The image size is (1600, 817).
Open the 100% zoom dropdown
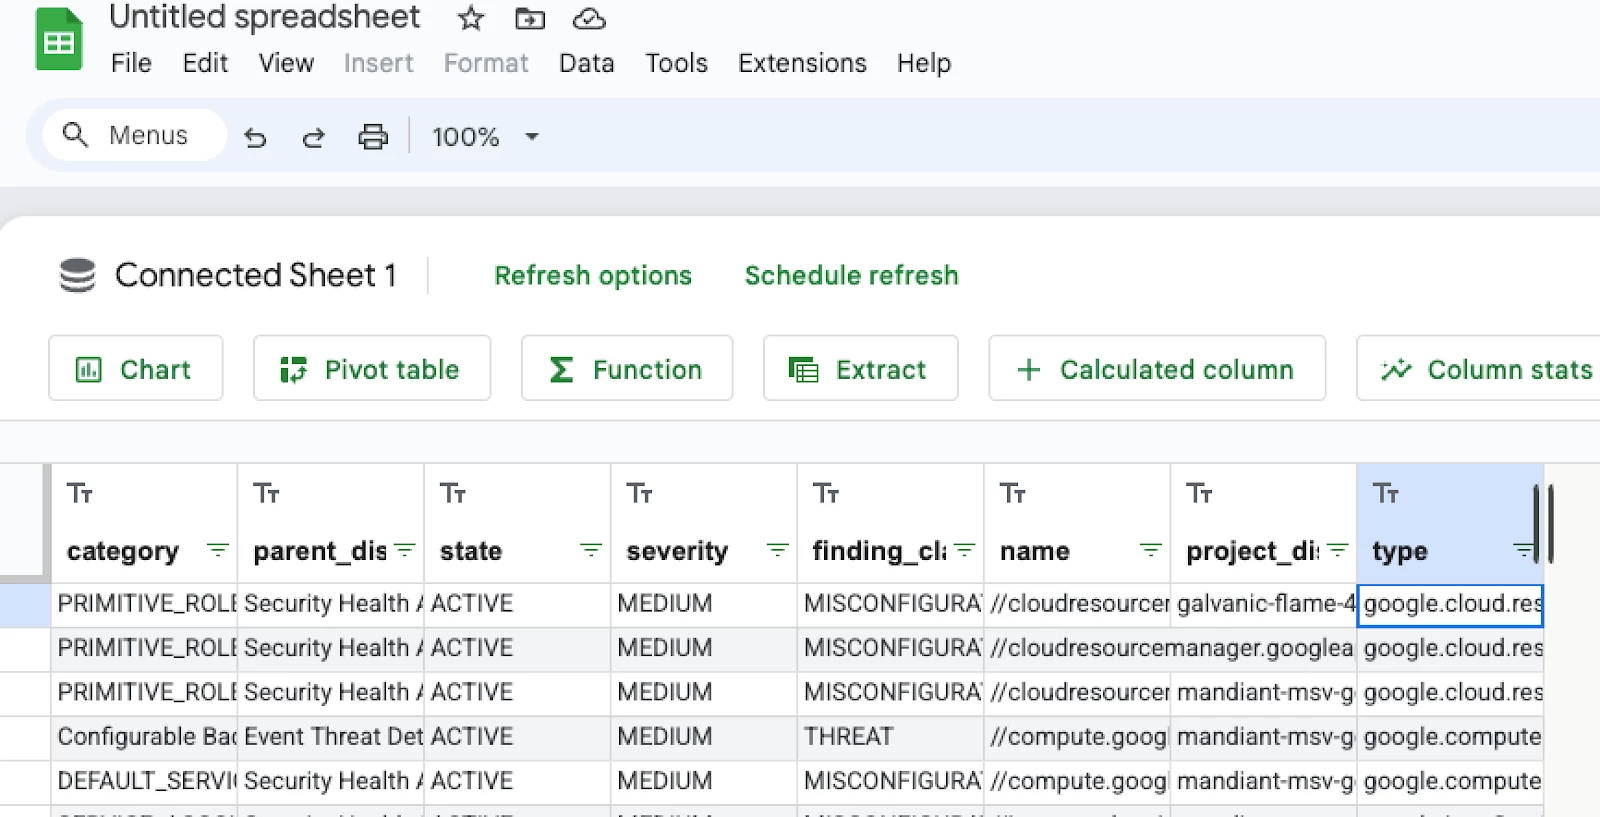486,137
